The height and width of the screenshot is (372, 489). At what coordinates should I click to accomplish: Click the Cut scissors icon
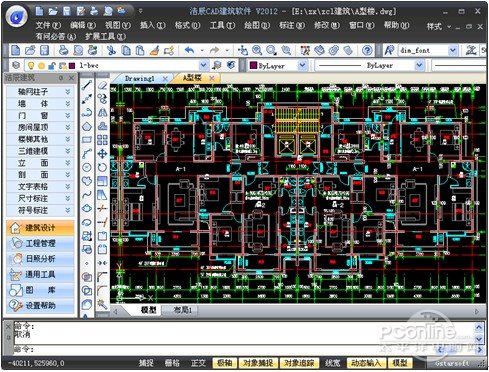tap(111, 50)
